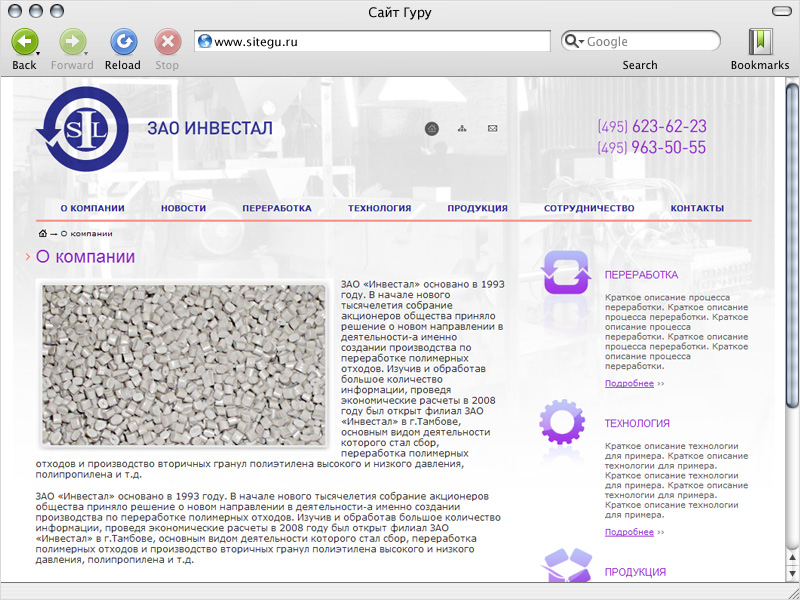Click the ЗАО ИНВЕСТАЛ company name
The width and height of the screenshot is (800, 600).
coord(210,128)
